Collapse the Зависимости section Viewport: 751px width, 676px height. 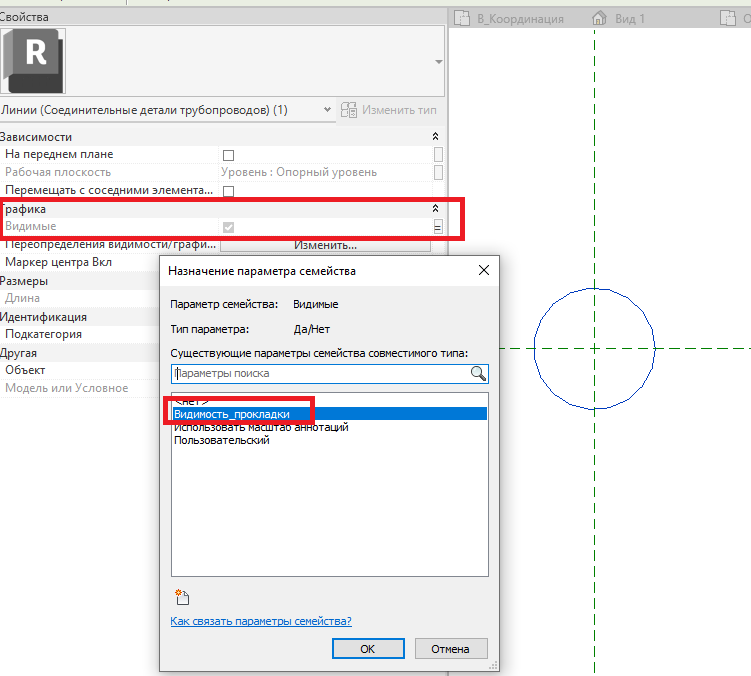[x=435, y=137]
